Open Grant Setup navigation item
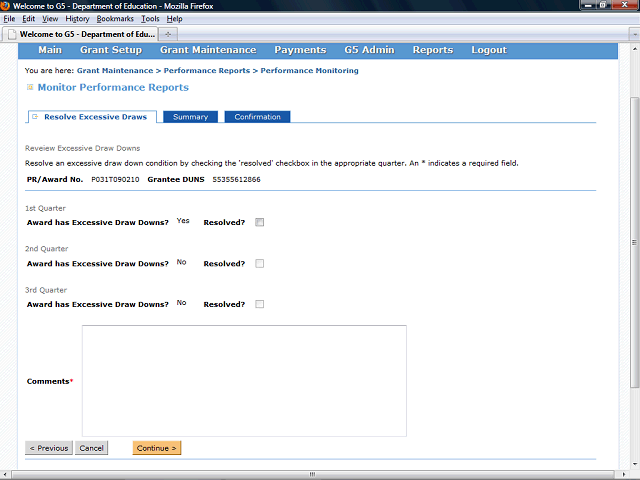640x480 pixels. pos(111,50)
